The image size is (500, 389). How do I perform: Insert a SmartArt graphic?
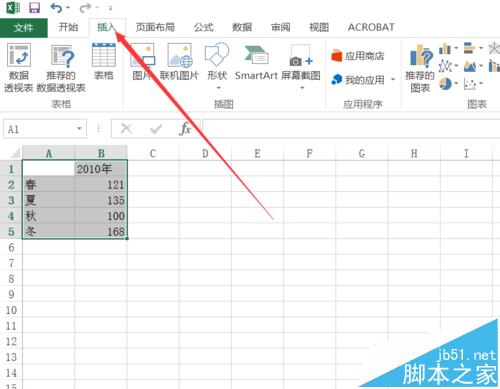click(256, 62)
